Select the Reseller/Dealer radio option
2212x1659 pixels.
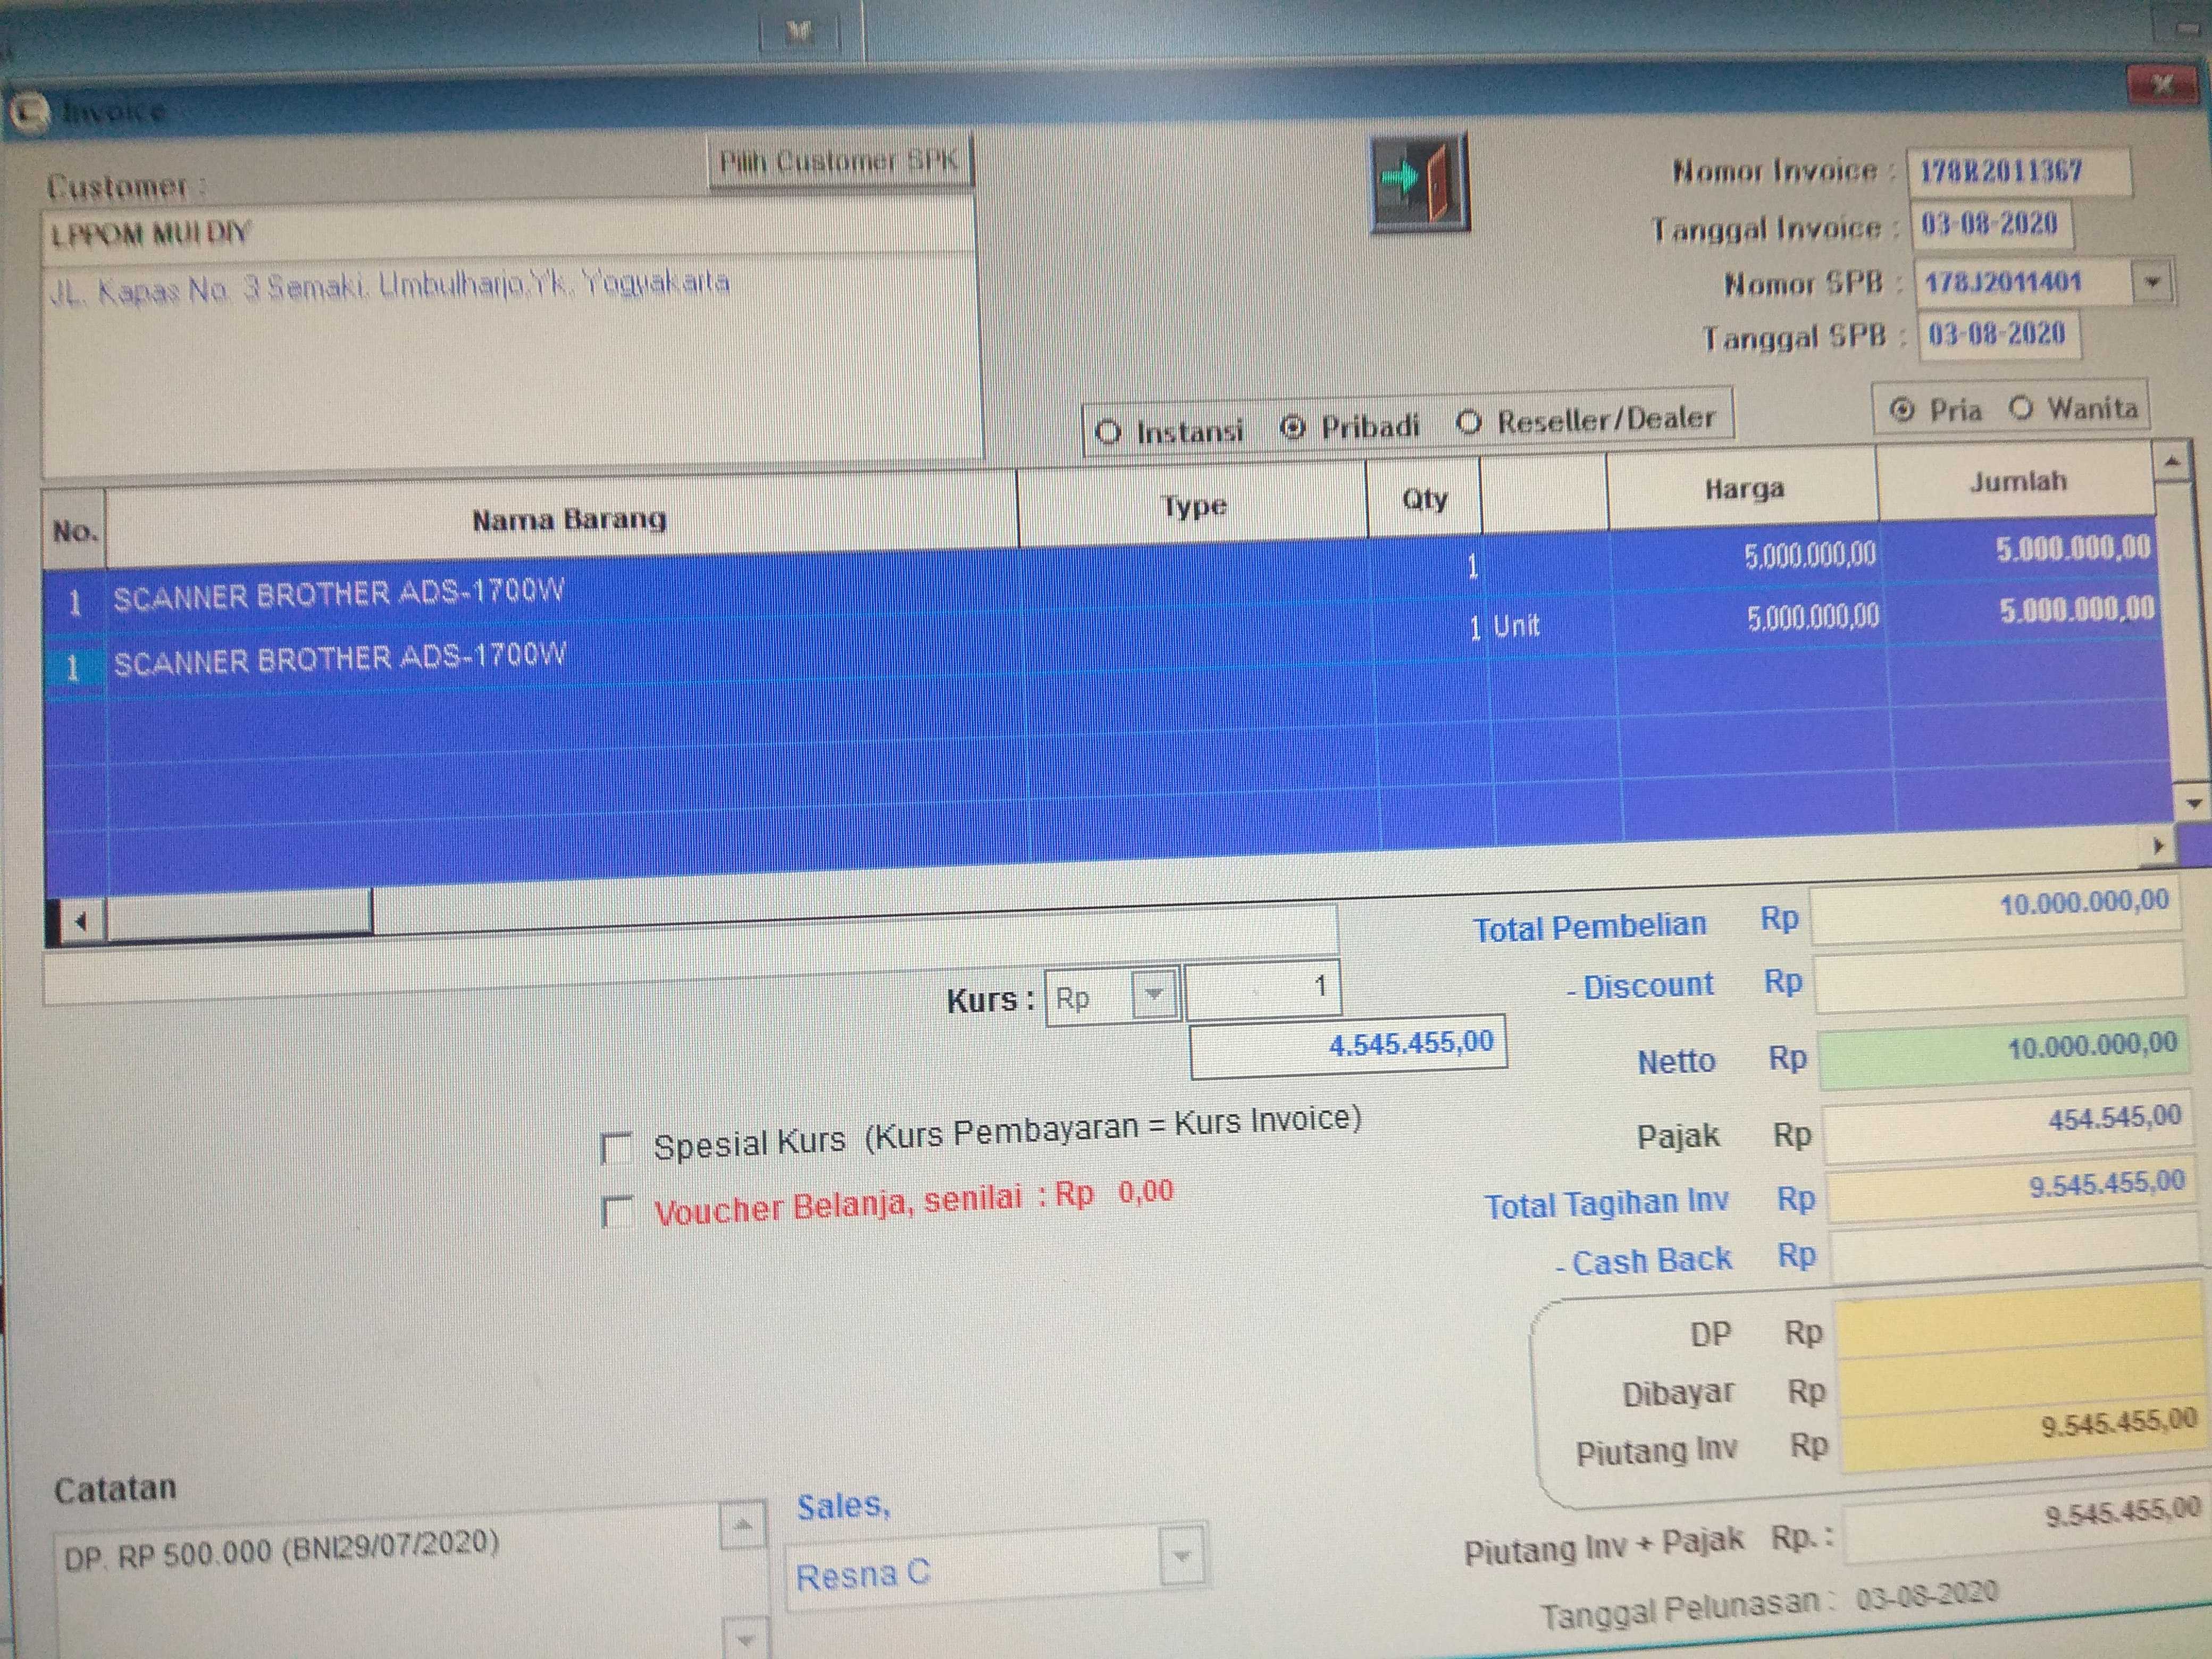tap(1468, 423)
